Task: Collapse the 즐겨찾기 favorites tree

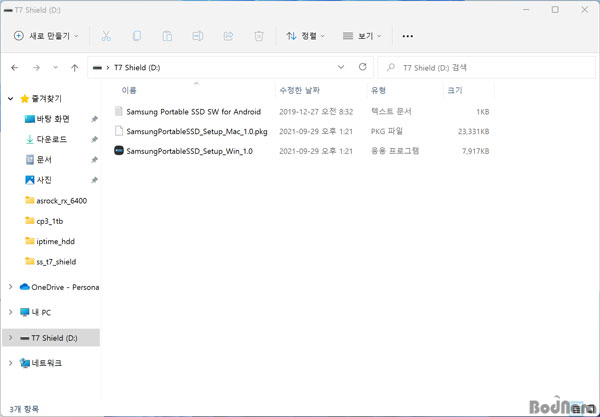Action: coord(11,99)
